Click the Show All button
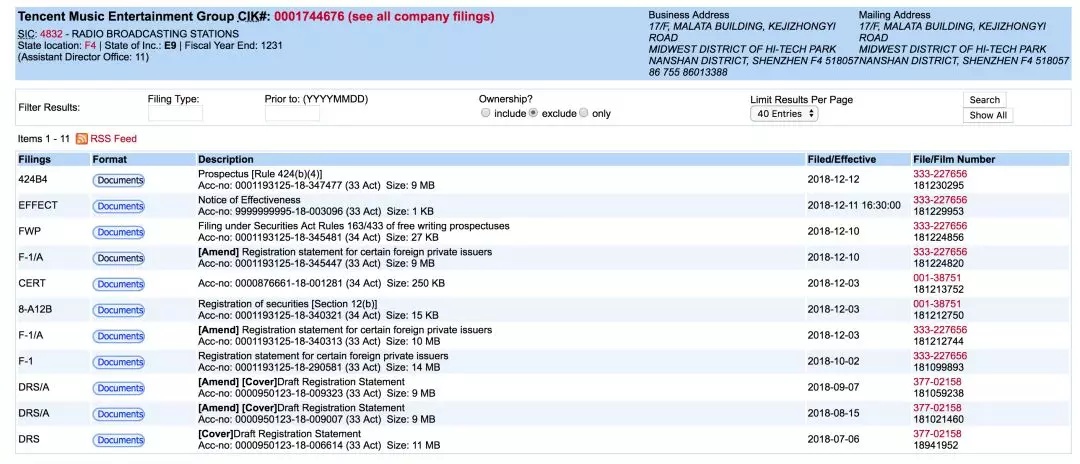1080x464 pixels. click(x=988, y=116)
